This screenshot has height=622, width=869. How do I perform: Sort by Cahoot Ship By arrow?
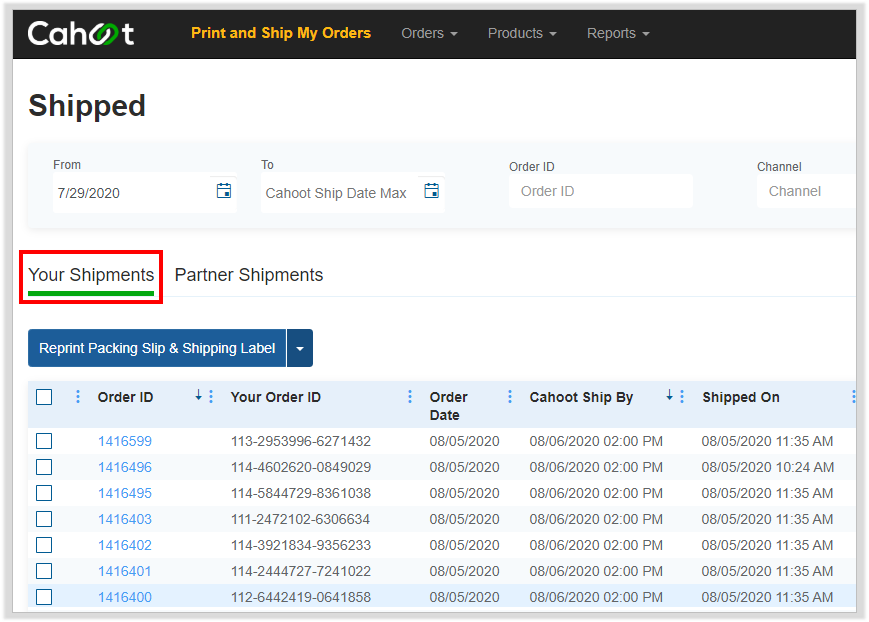tap(669, 395)
